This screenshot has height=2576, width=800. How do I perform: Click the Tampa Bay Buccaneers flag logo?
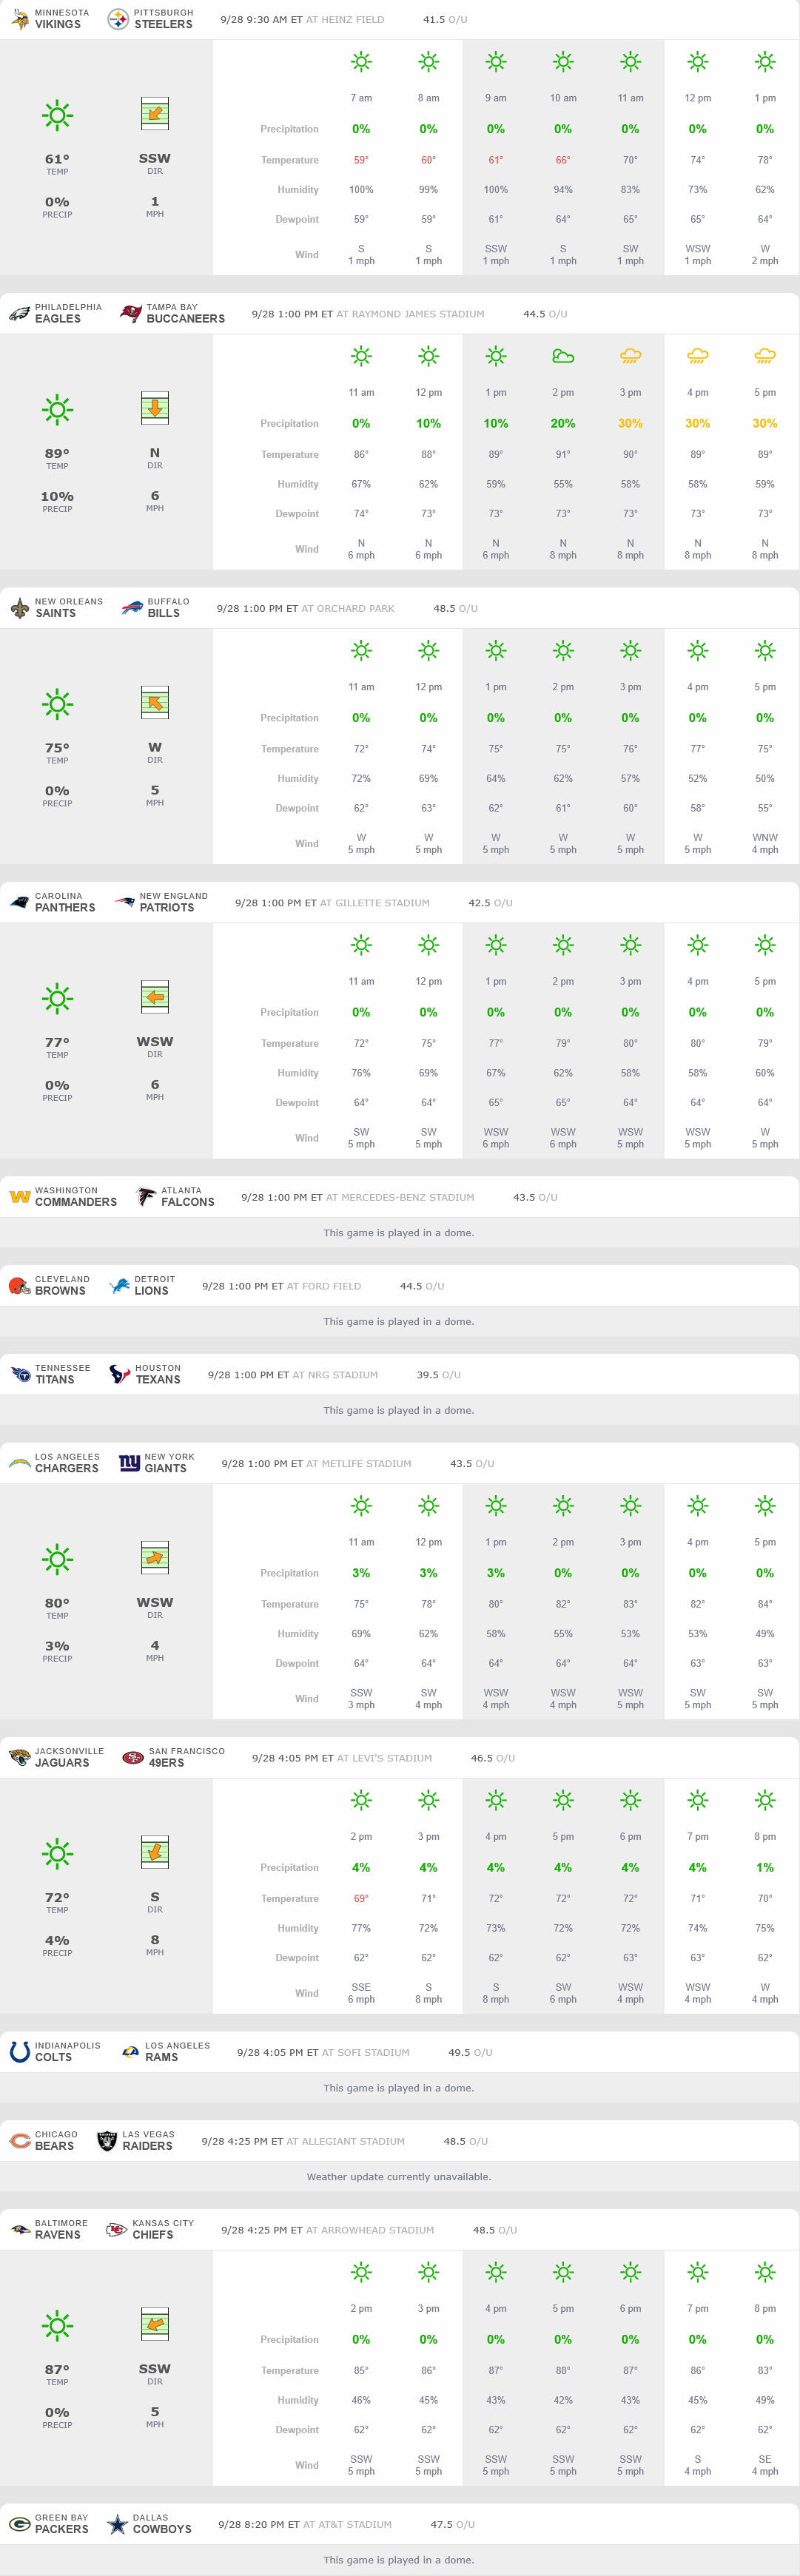130,314
